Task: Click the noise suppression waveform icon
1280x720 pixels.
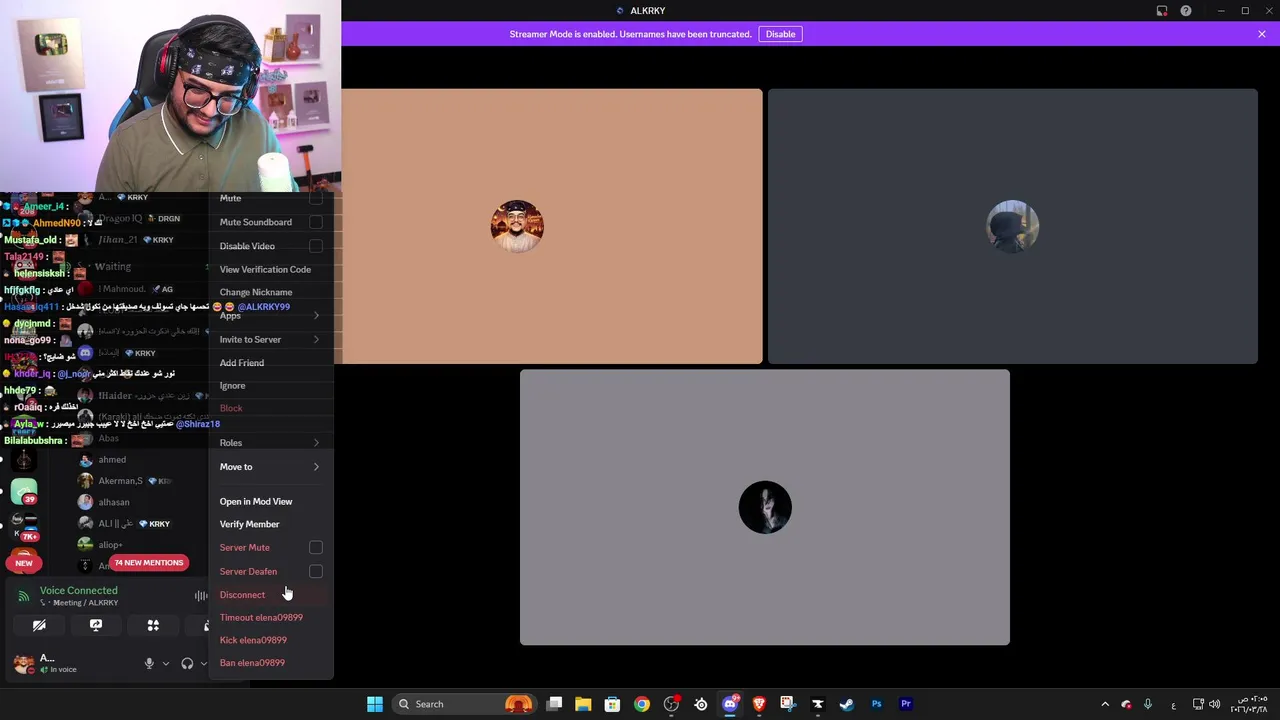Action: pos(201,596)
